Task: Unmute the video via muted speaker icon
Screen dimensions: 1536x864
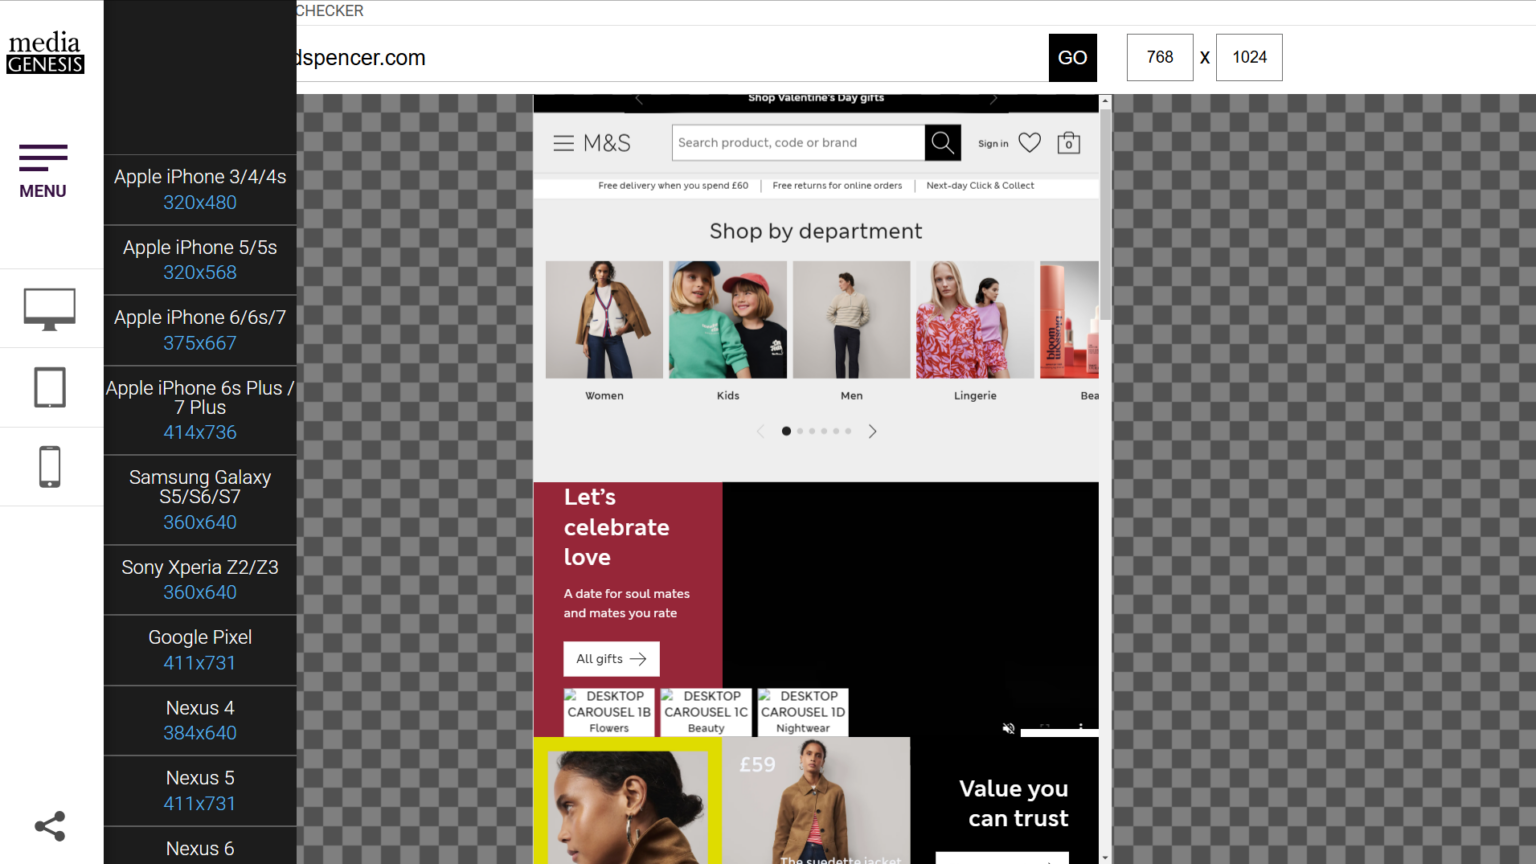Action: tap(1009, 729)
